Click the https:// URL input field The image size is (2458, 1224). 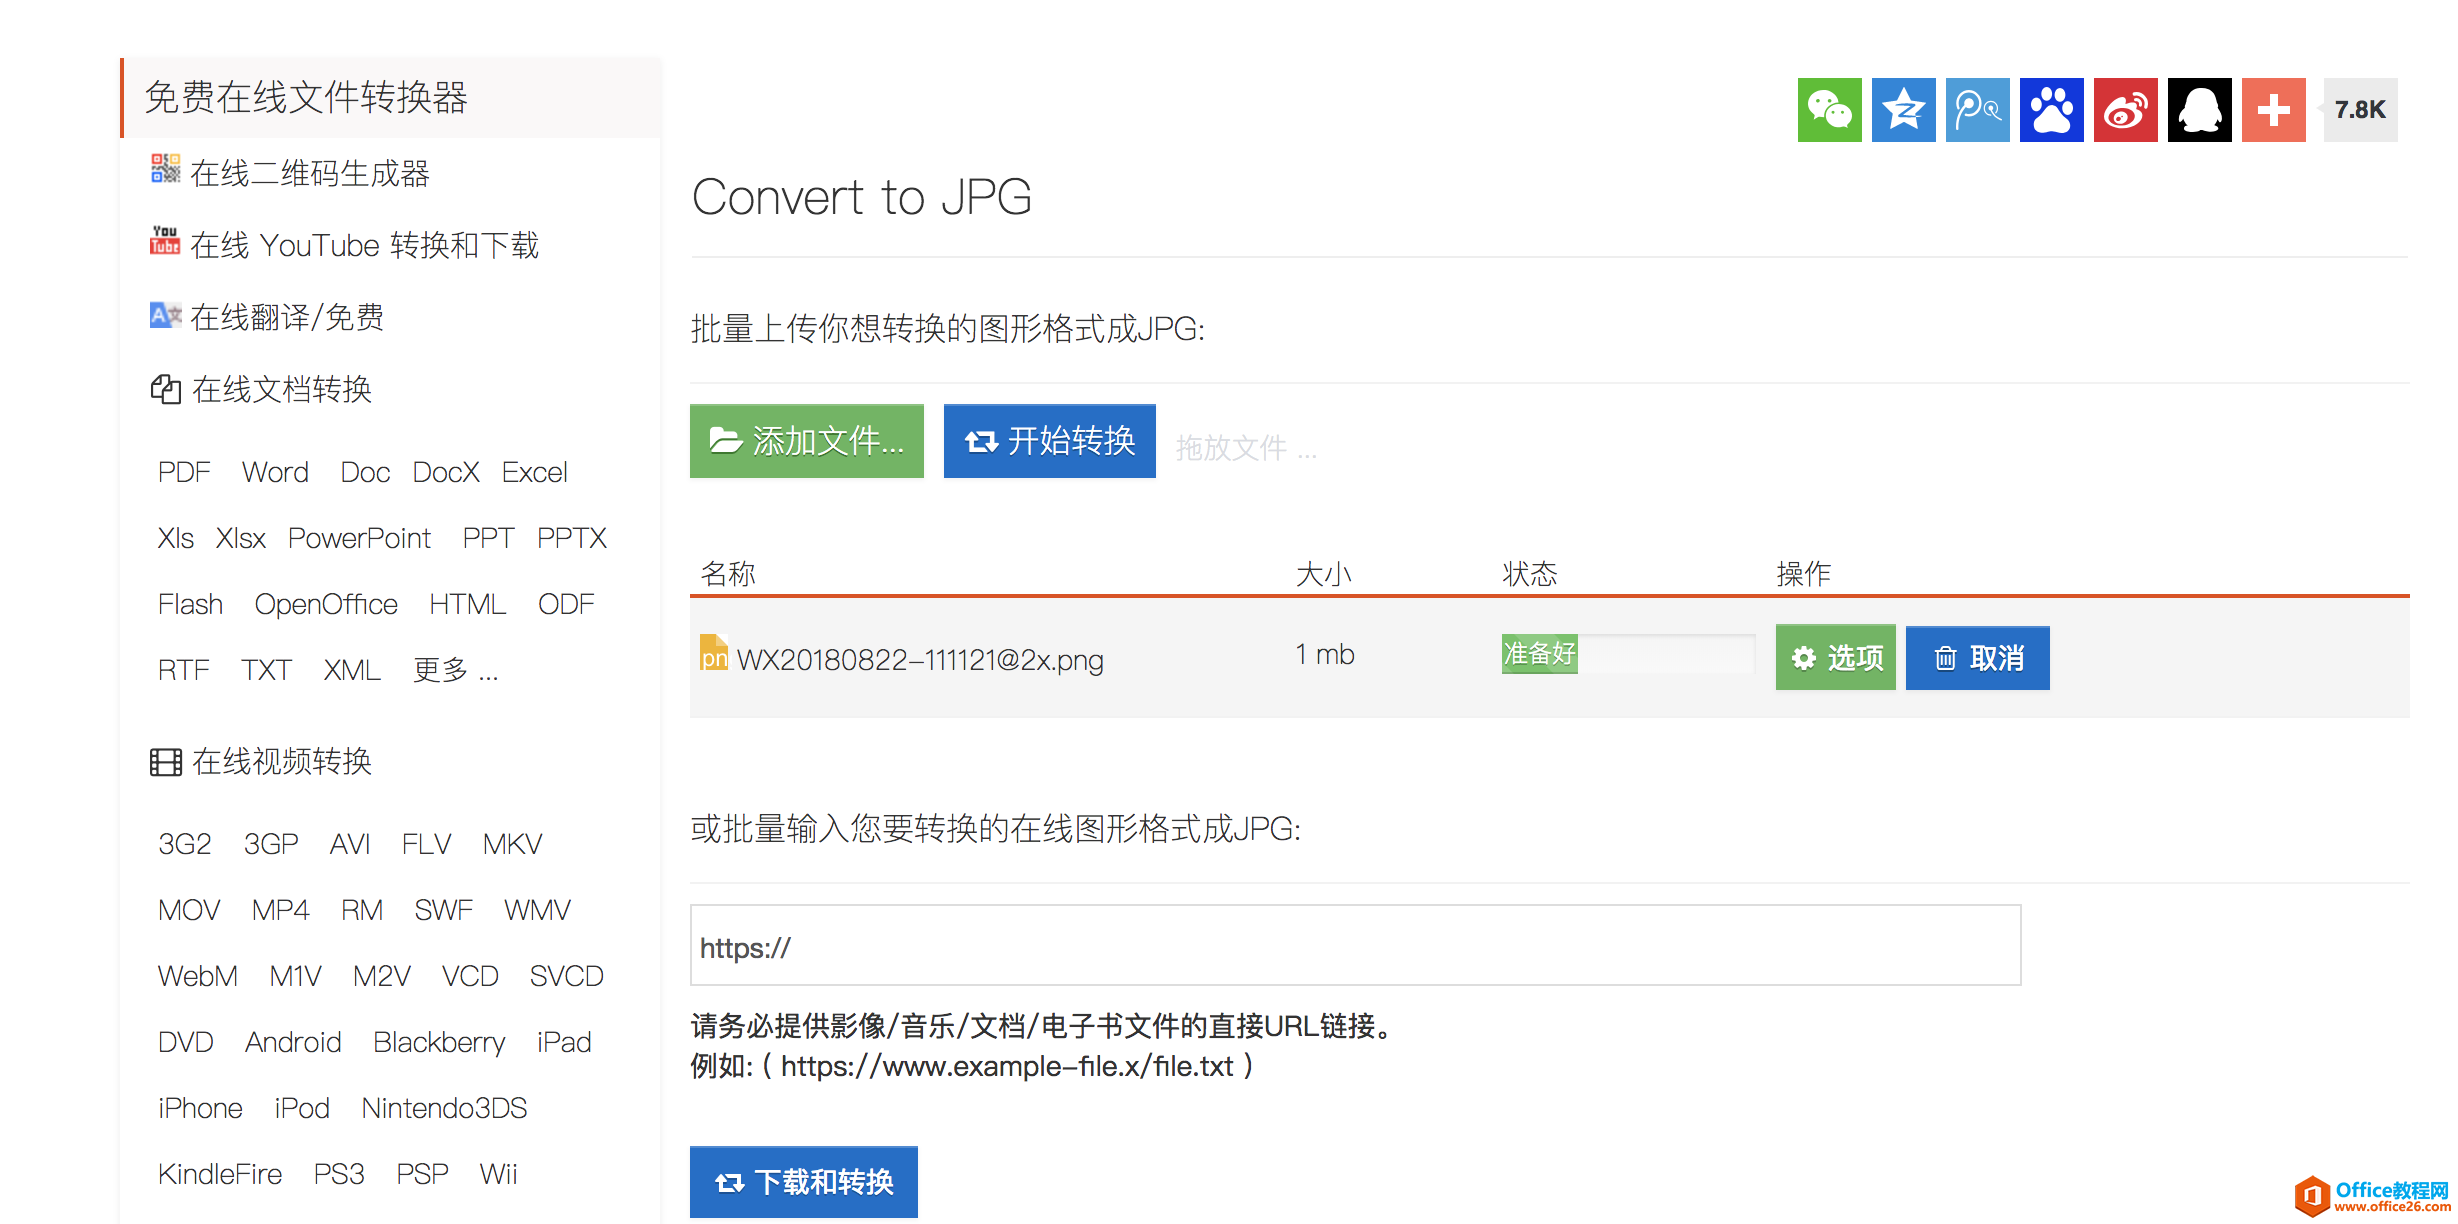(1355, 946)
